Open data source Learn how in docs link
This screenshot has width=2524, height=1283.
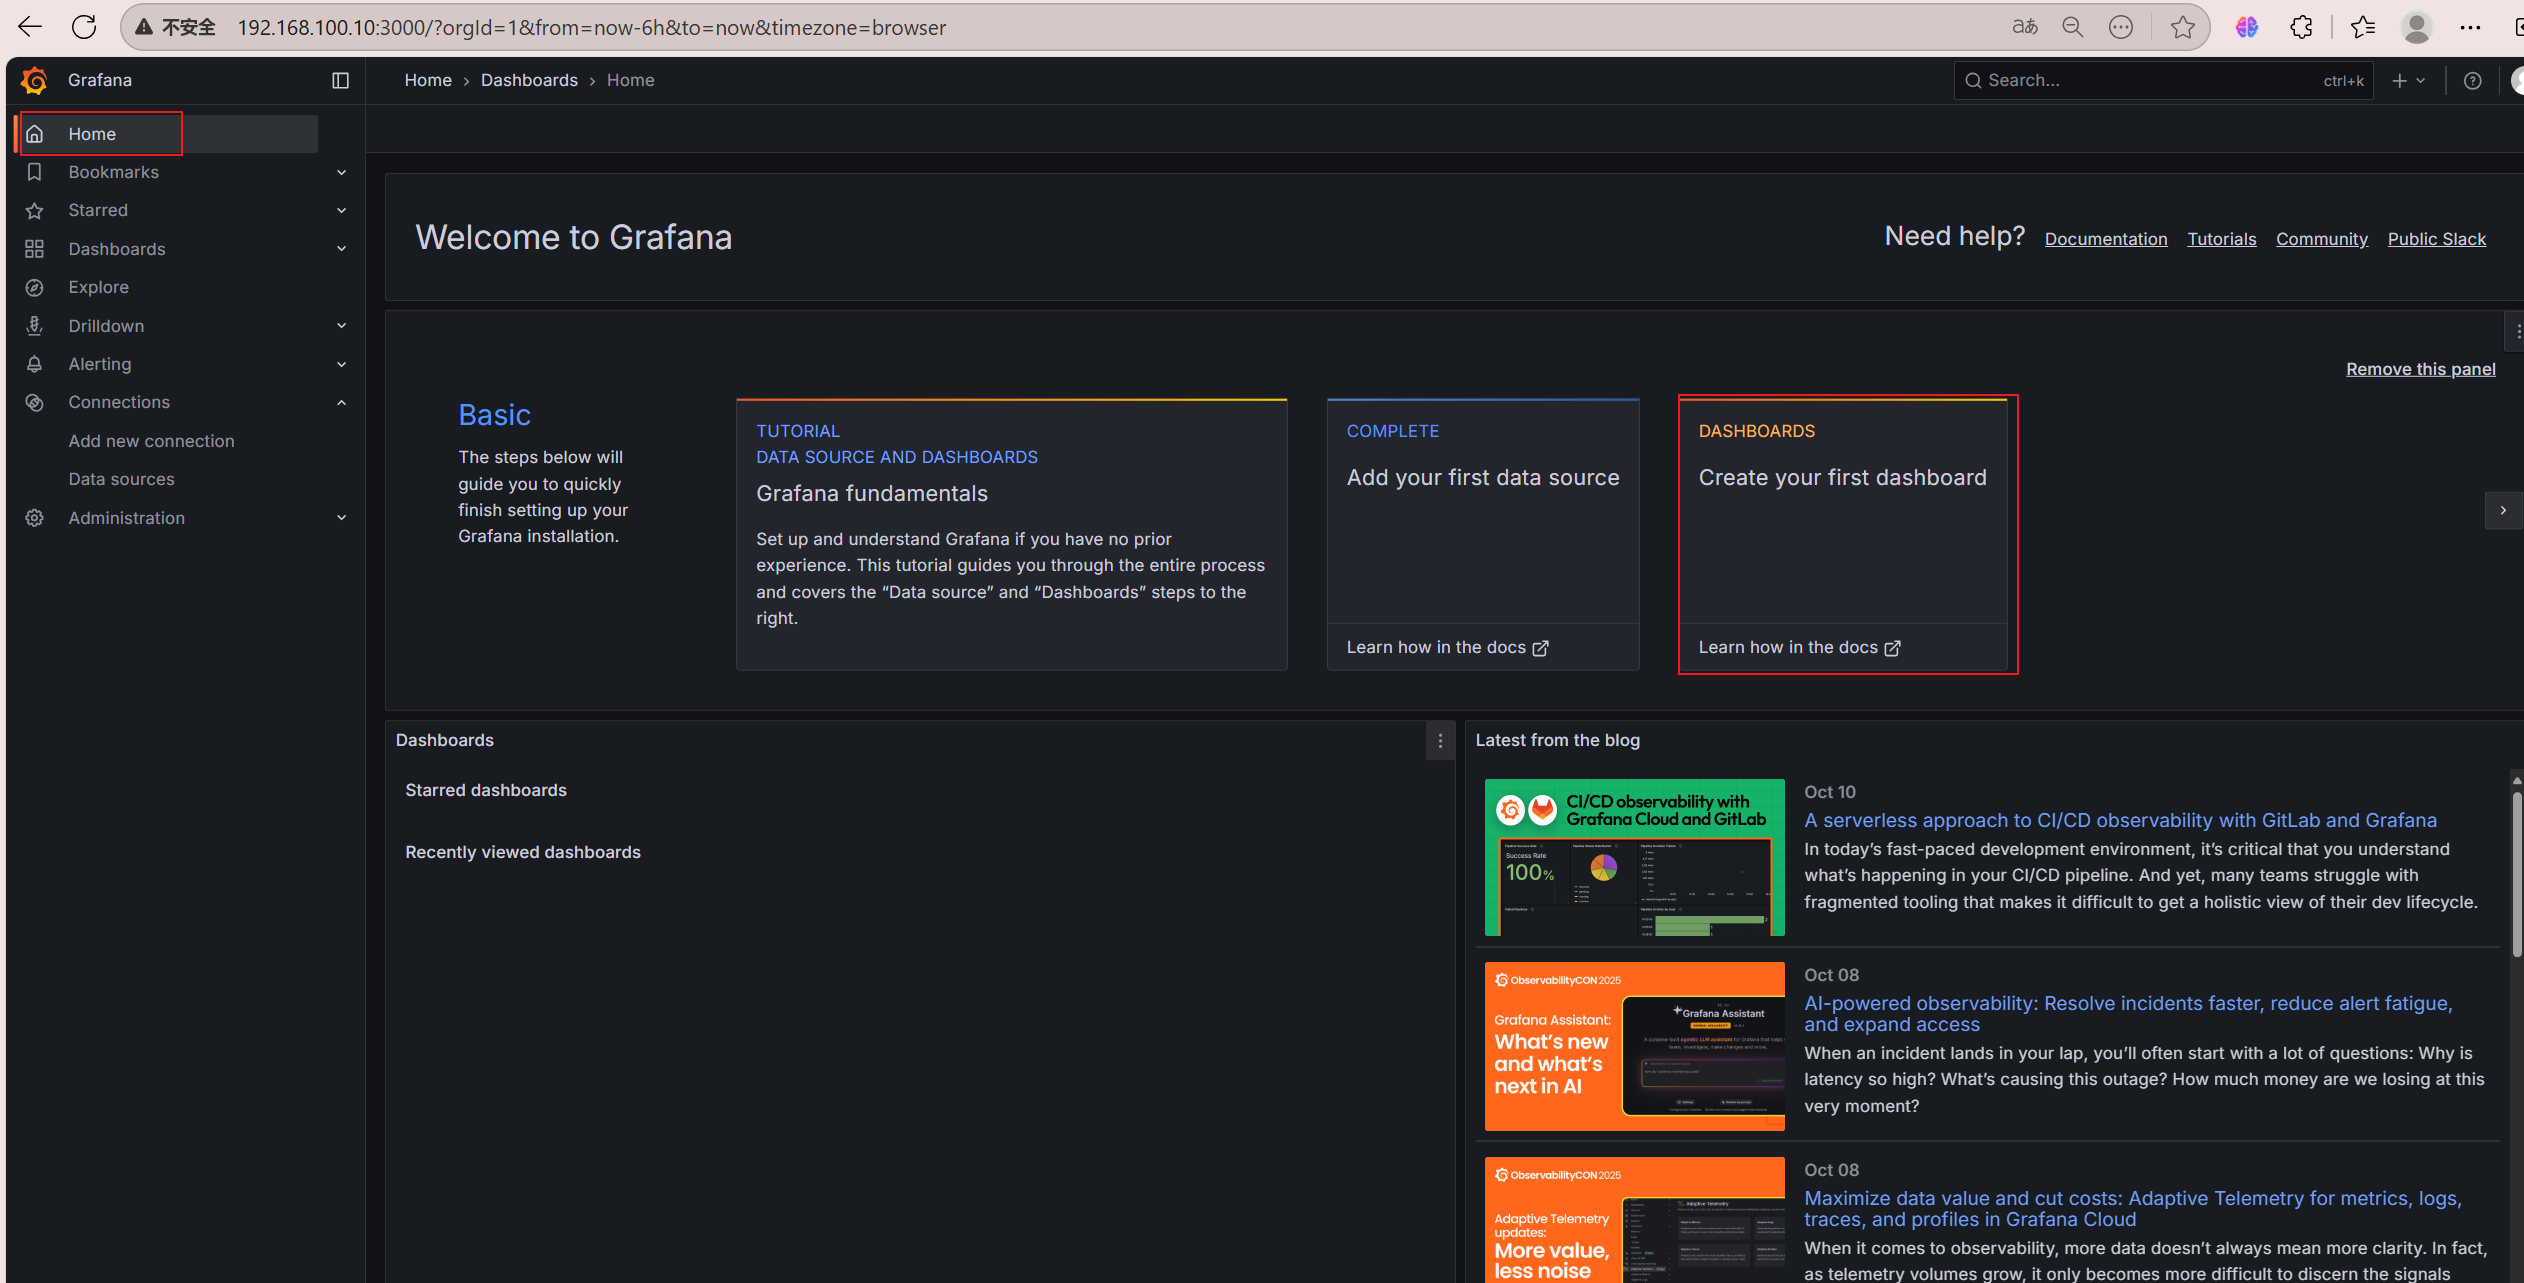click(x=1447, y=647)
